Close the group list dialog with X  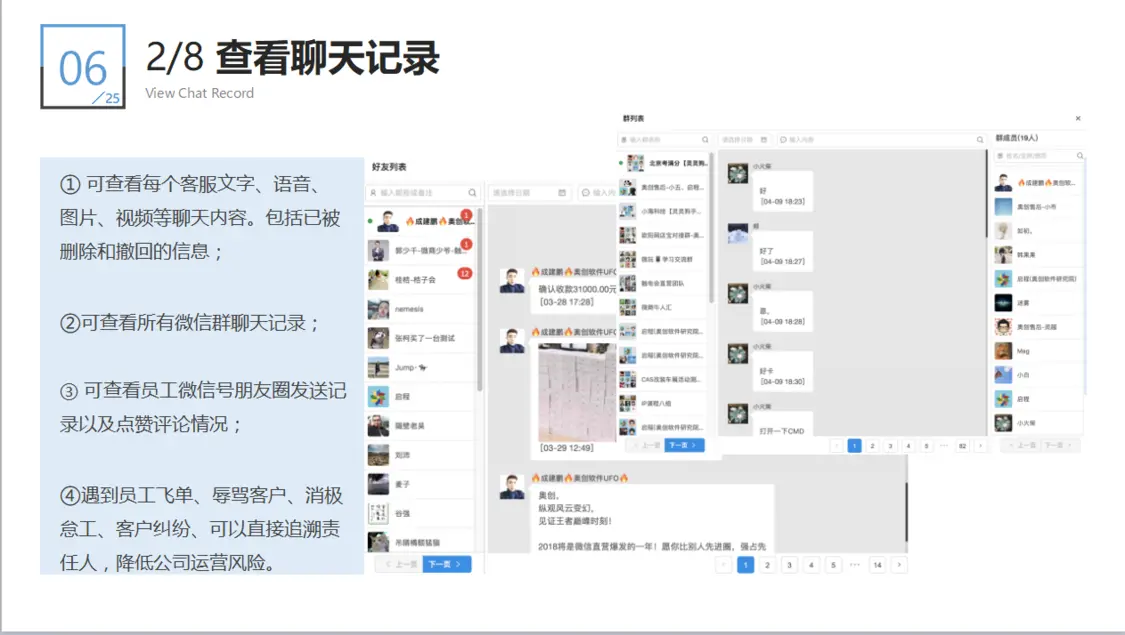pyautogui.click(x=1078, y=119)
